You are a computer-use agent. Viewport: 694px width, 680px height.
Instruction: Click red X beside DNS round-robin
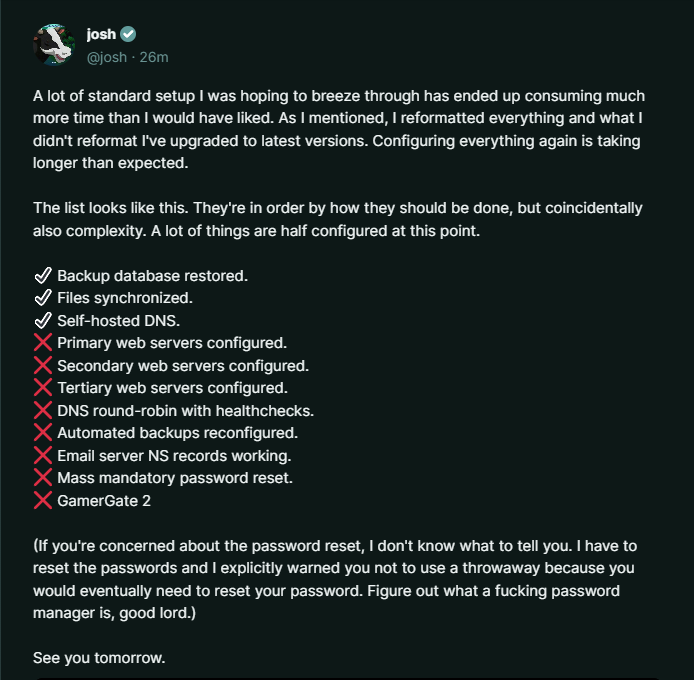tap(43, 410)
